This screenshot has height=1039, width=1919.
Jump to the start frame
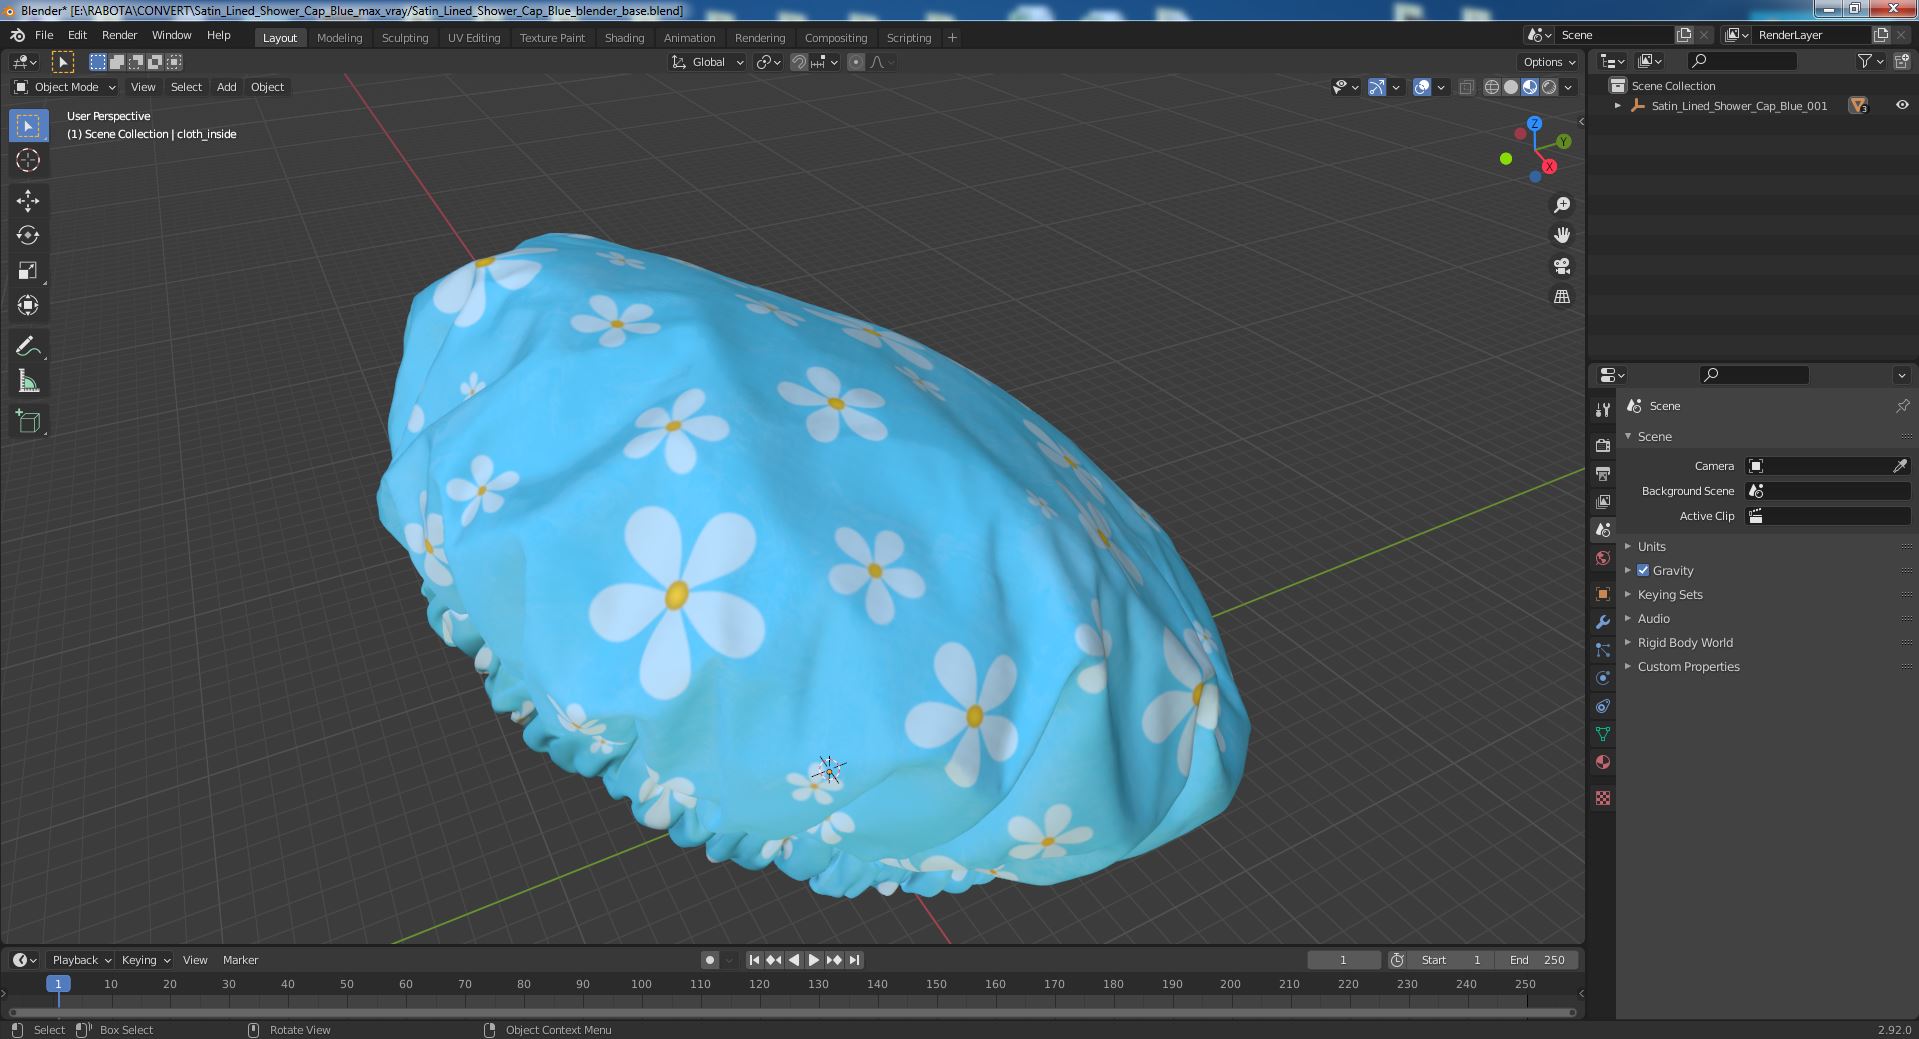click(x=754, y=960)
